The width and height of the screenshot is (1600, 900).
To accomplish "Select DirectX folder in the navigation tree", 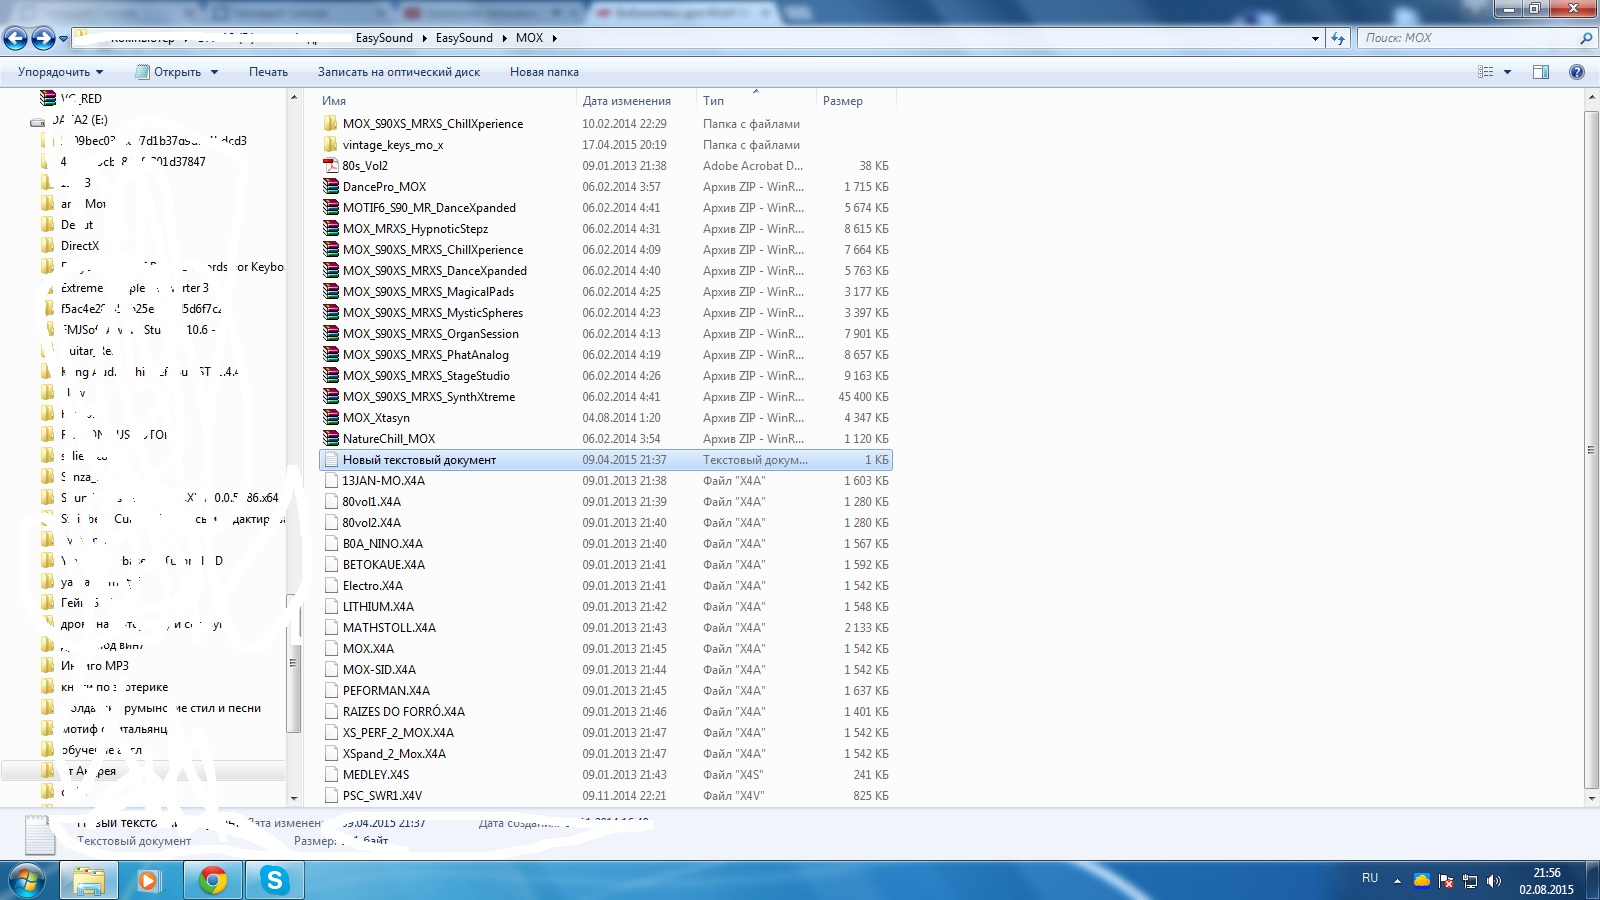I will pos(80,246).
